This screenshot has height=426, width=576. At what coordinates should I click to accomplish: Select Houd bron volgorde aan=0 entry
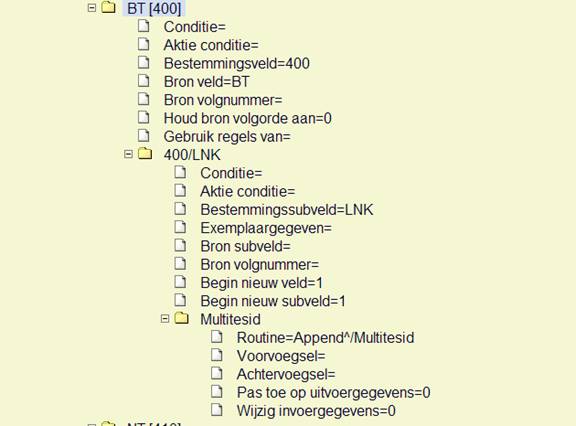248,119
